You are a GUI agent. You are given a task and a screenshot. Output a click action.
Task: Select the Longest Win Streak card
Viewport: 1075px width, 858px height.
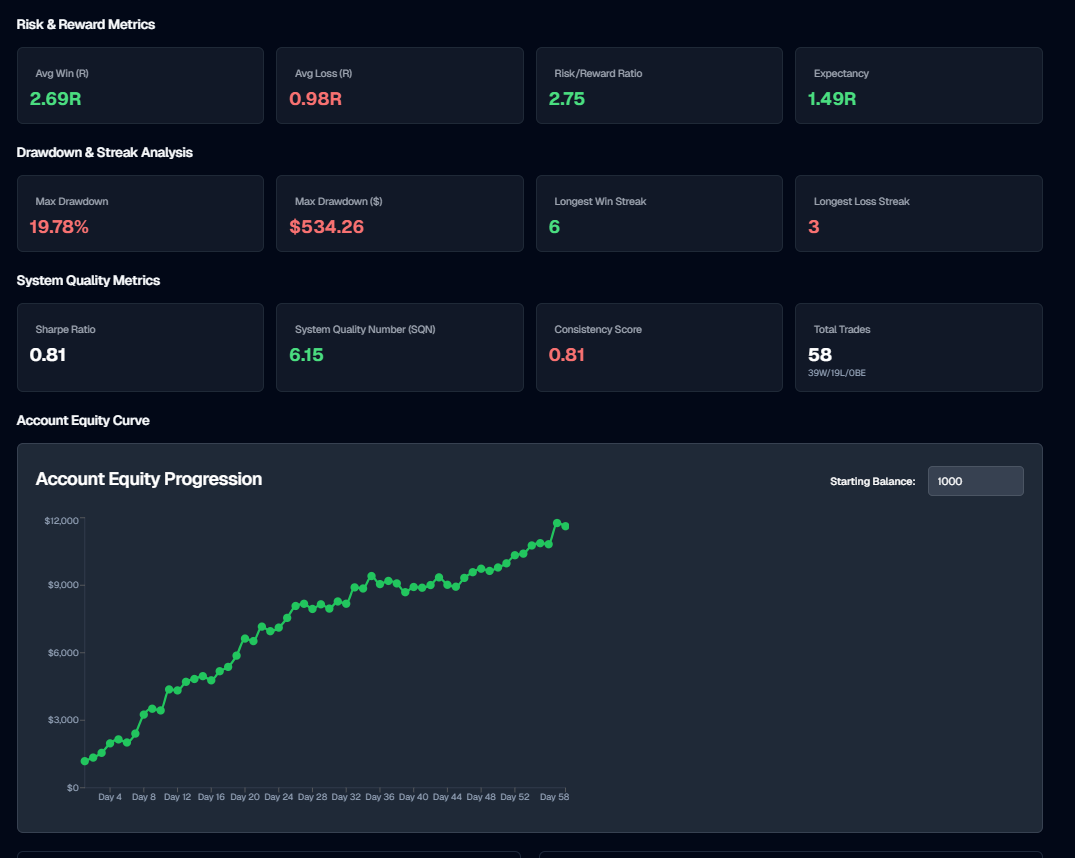[x=659, y=213]
